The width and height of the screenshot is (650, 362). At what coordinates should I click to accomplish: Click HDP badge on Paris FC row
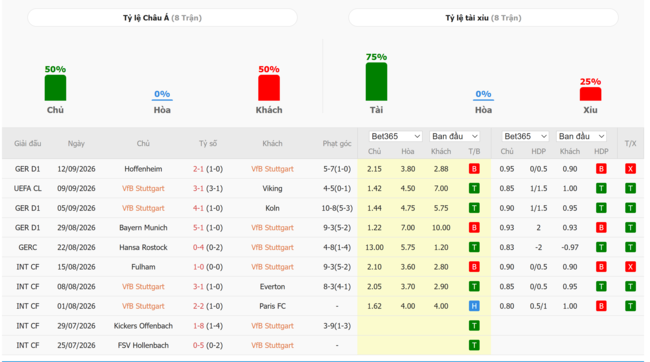[x=601, y=306]
